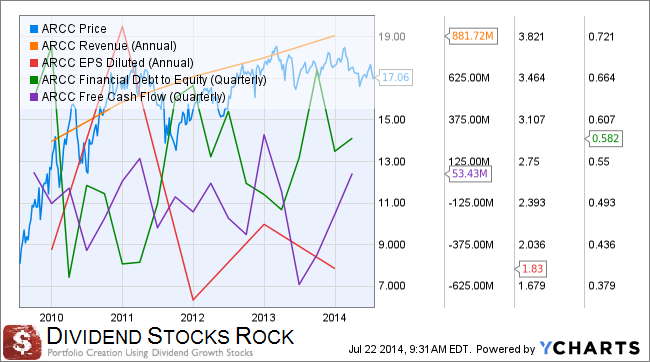Viewport: 650px width, 362px height.
Task: Click the 9.000 price axis value
Action: click(392, 245)
